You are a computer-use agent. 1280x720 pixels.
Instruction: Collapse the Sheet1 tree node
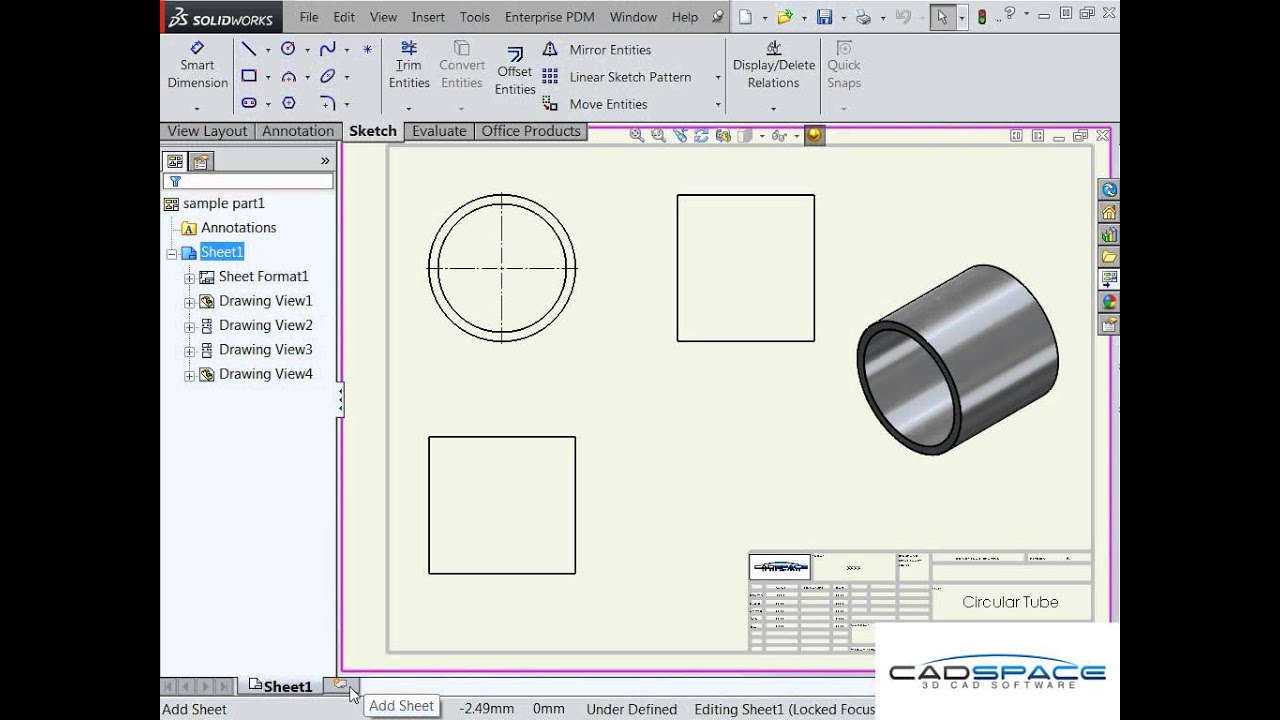(172, 253)
